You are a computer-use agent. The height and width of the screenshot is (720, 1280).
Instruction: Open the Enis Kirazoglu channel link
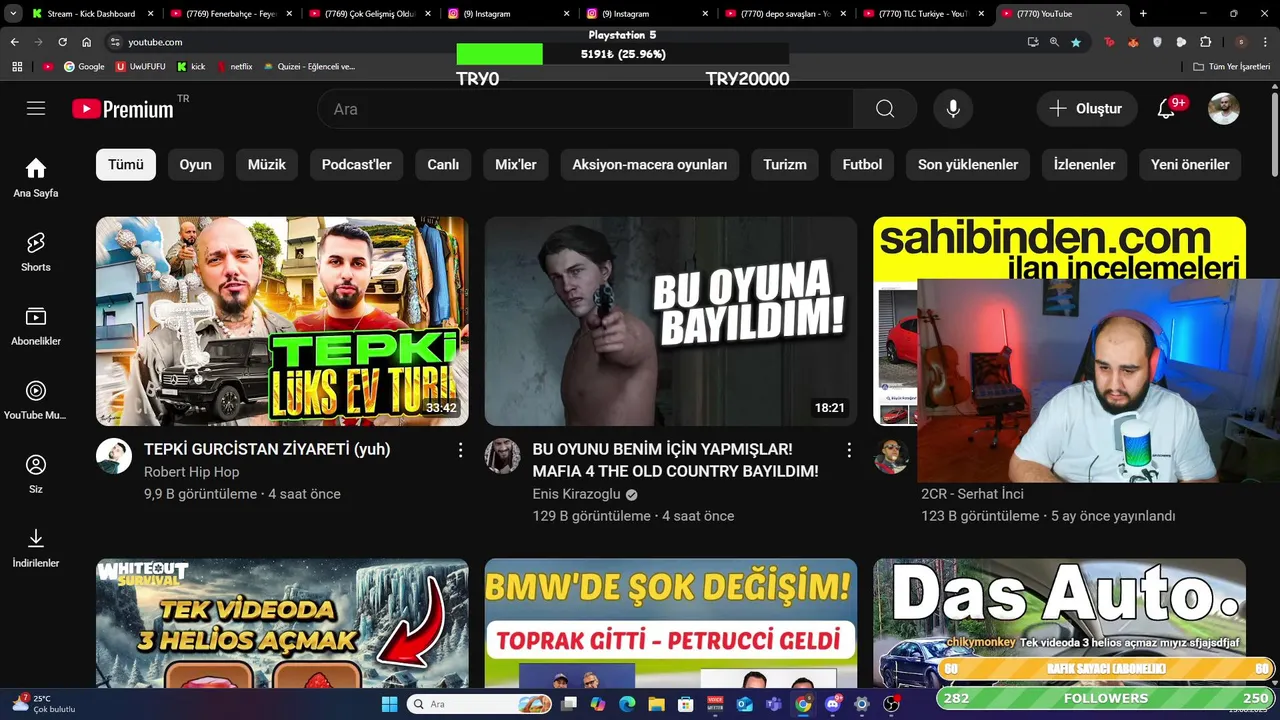tap(578, 494)
